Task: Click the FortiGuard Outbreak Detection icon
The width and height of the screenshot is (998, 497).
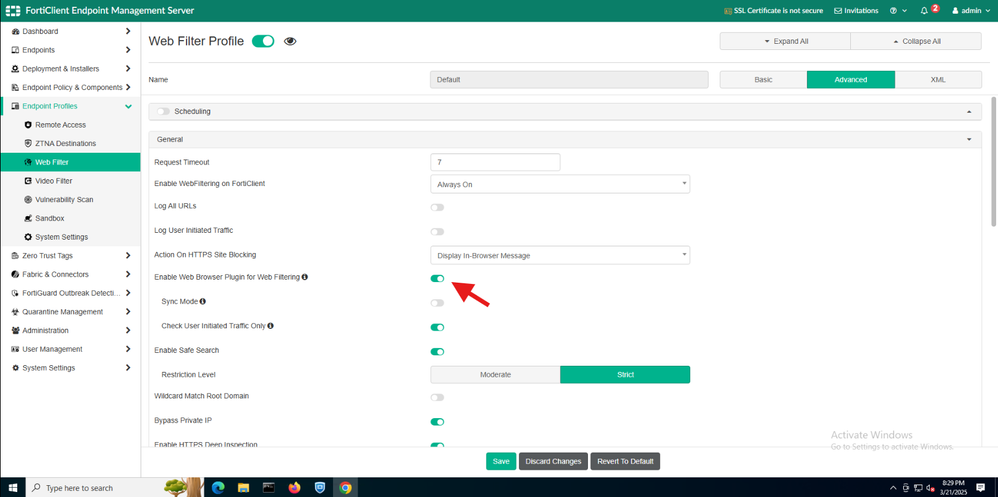Action: [x=15, y=293]
